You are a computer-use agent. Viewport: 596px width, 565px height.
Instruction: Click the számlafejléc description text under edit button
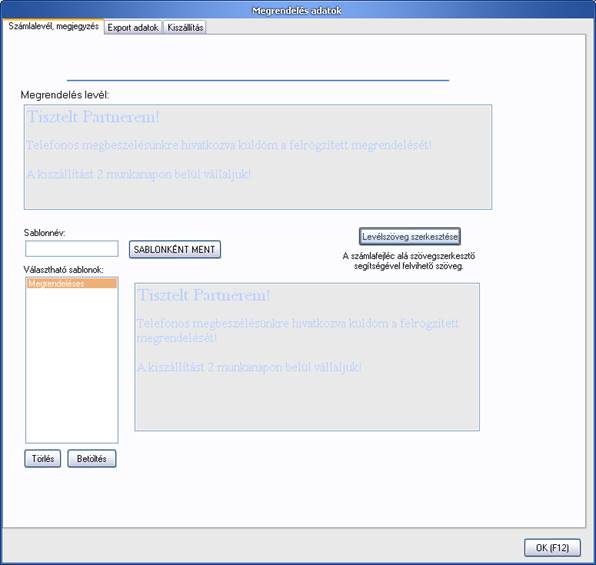pos(409,261)
